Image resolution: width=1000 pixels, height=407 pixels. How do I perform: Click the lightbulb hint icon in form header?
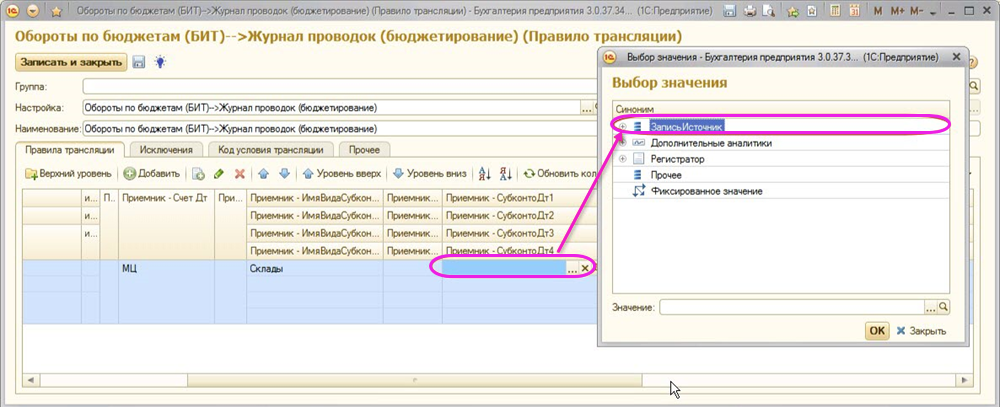158,62
